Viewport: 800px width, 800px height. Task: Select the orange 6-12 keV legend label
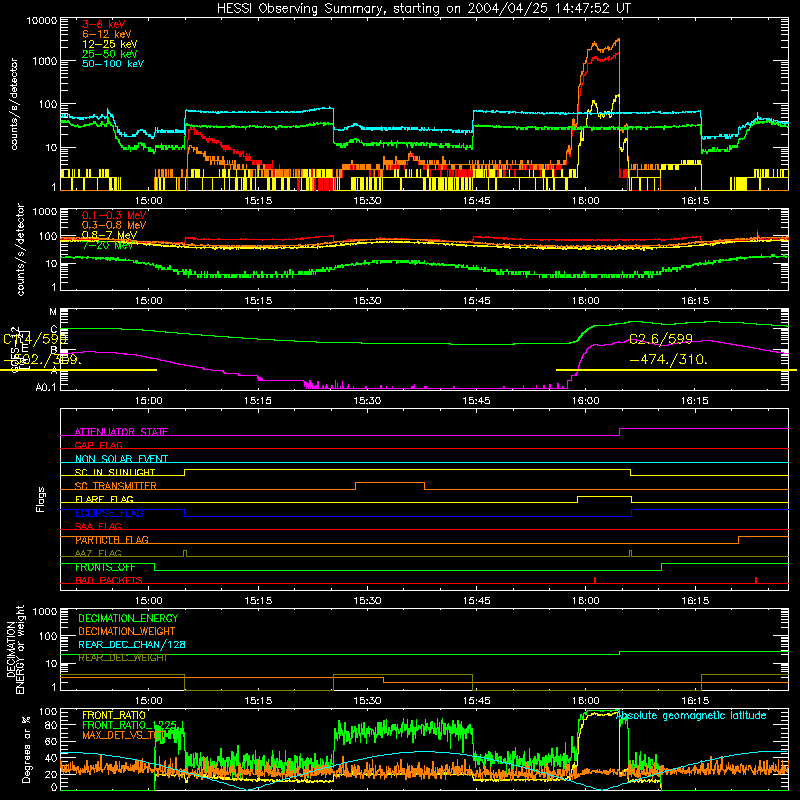pos(107,34)
